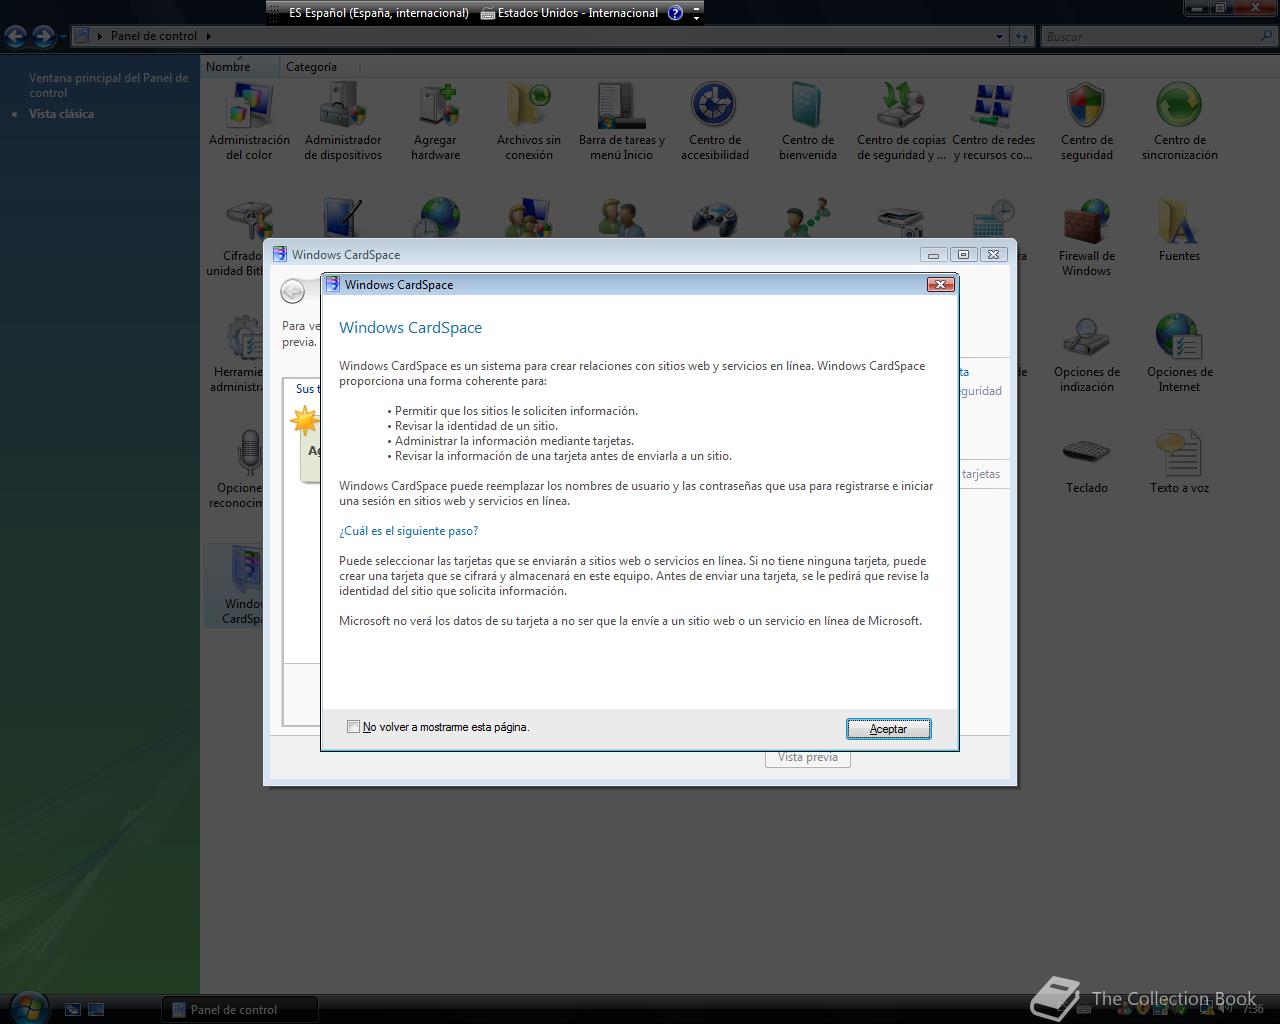Click 'Permitir que los sitios le soliciten información' bullet

pyautogui.click(x=516, y=411)
